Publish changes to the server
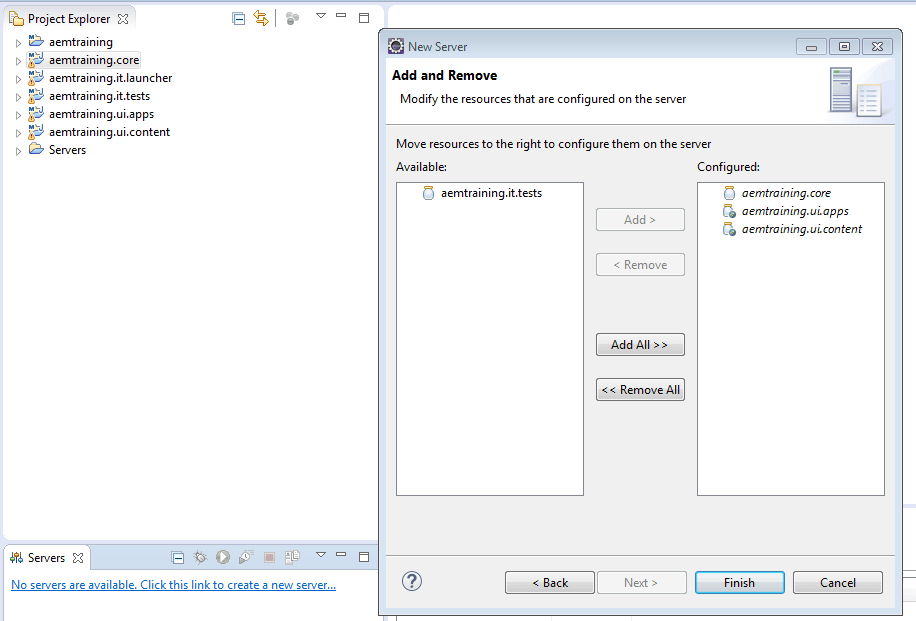The image size is (916, 621). click(292, 557)
